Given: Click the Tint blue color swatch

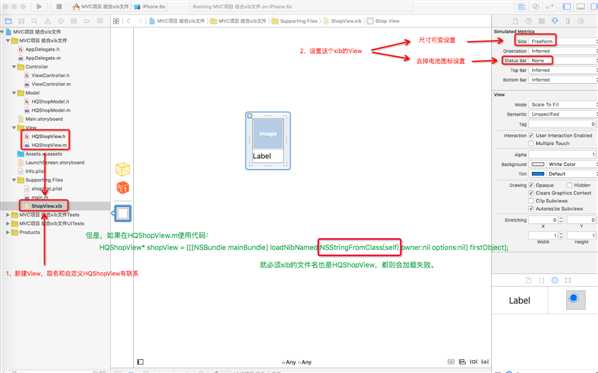Looking at the screenshot, I should (538, 174).
